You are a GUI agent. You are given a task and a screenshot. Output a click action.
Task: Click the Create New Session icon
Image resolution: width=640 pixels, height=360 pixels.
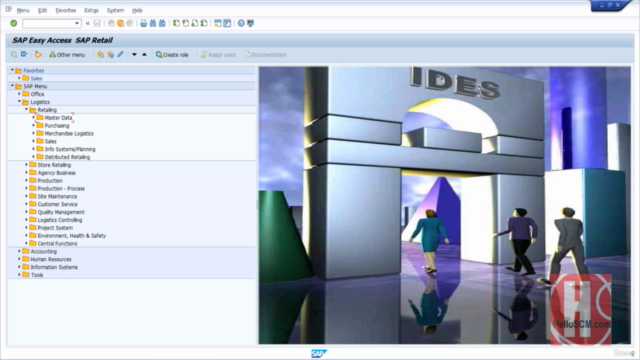tap(218, 23)
